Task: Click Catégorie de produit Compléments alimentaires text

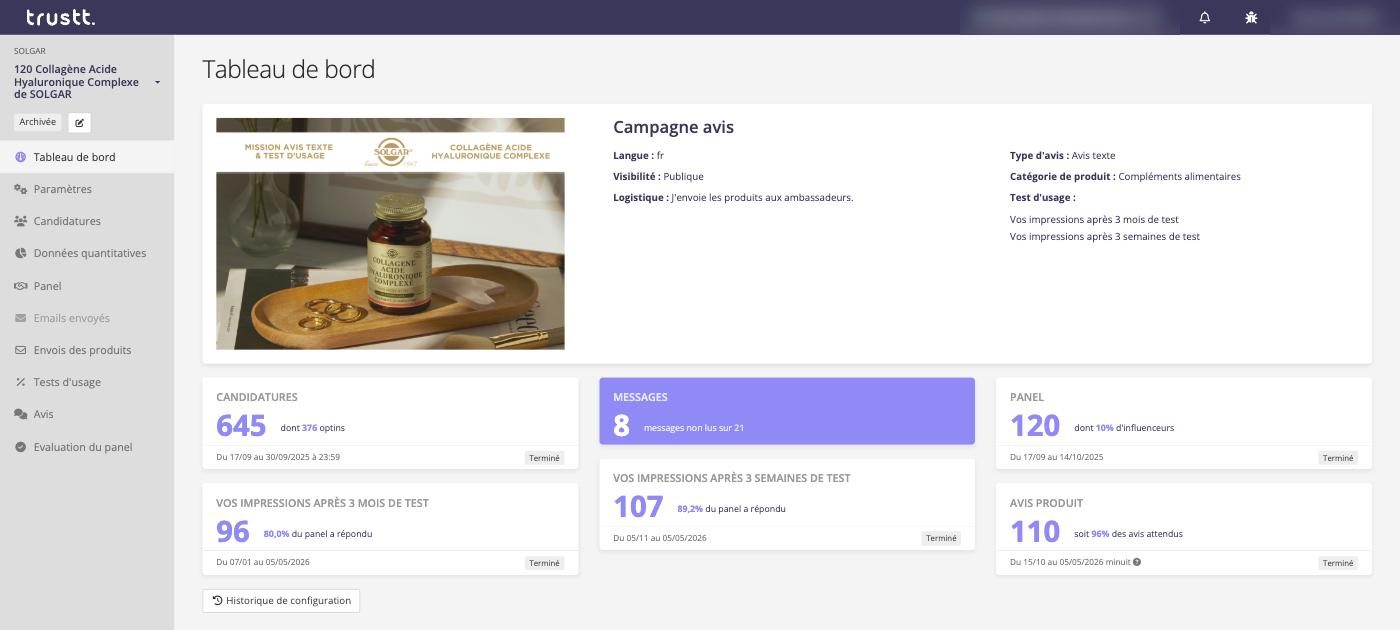Action: (x=1125, y=177)
